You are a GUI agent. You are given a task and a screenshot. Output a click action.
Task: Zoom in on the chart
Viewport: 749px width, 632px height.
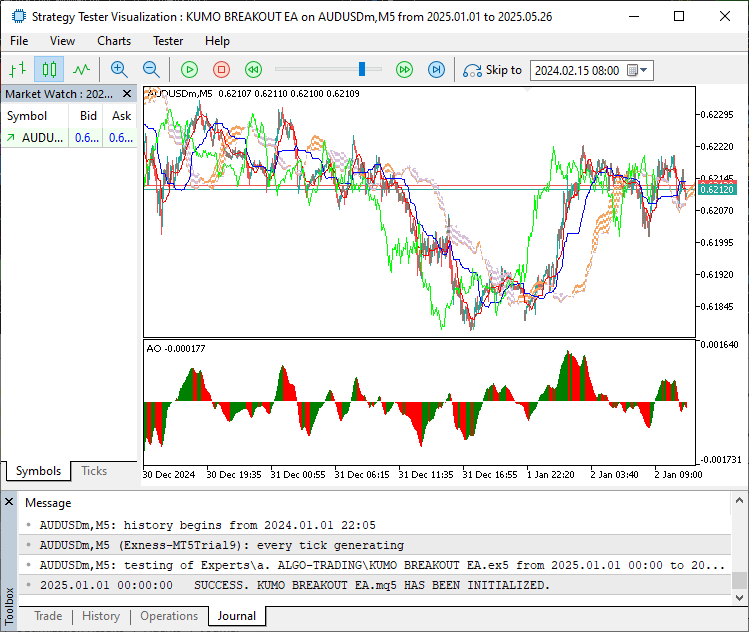(x=119, y=70)
